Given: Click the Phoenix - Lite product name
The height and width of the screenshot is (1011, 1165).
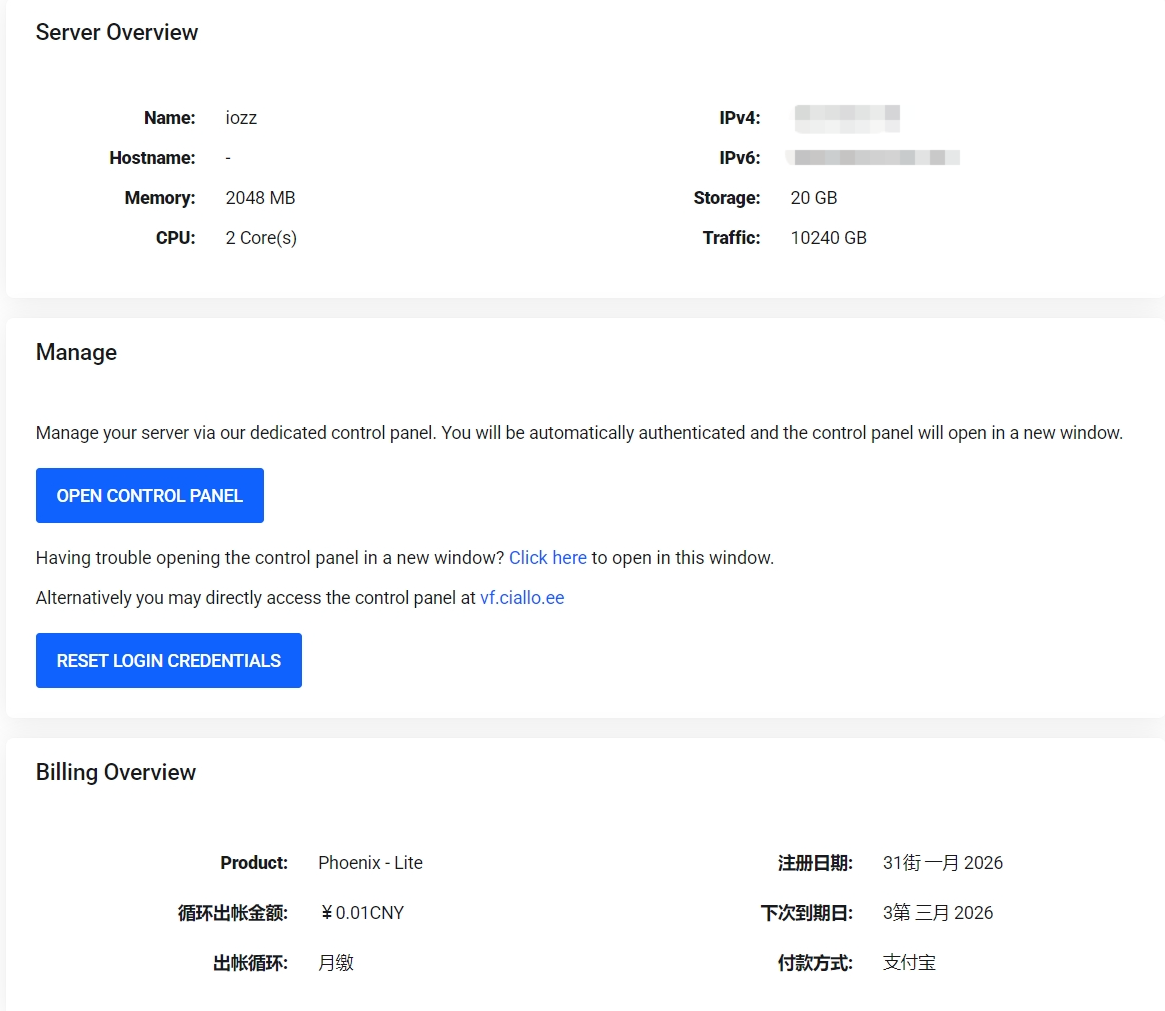Looking at the screenshot, I should pos(371,863).
